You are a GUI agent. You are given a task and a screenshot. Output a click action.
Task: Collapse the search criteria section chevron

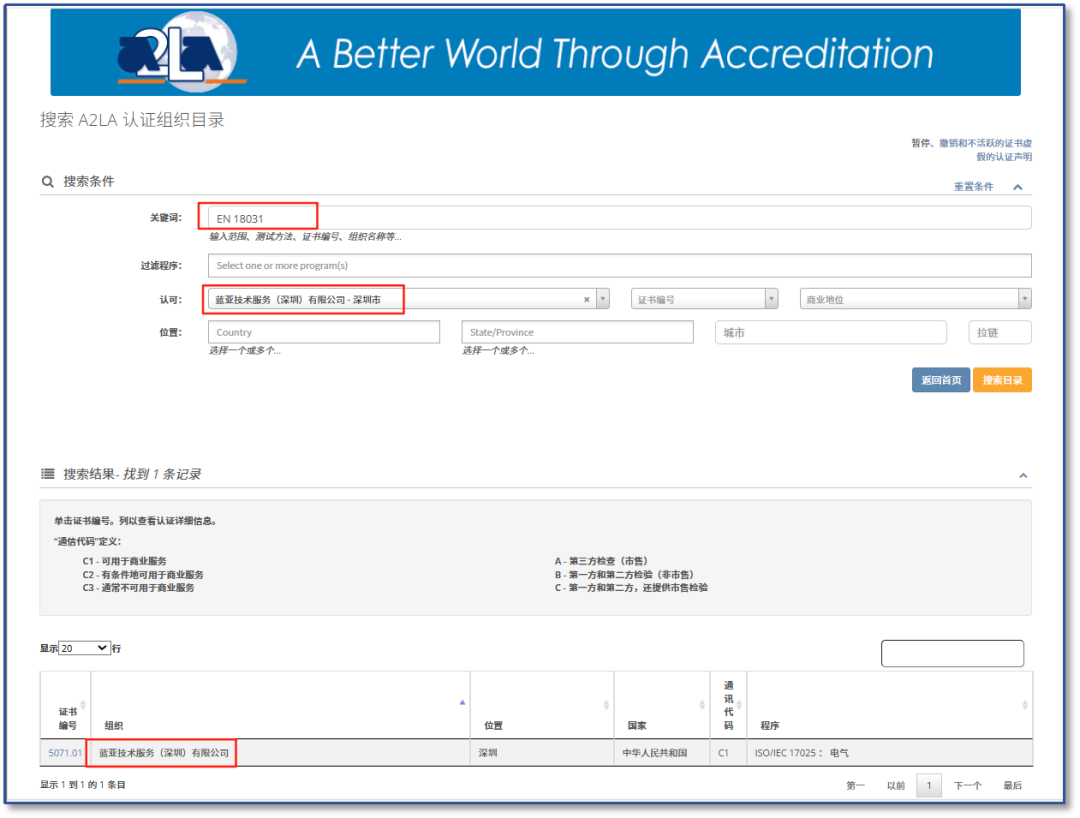coord(1018,187)
